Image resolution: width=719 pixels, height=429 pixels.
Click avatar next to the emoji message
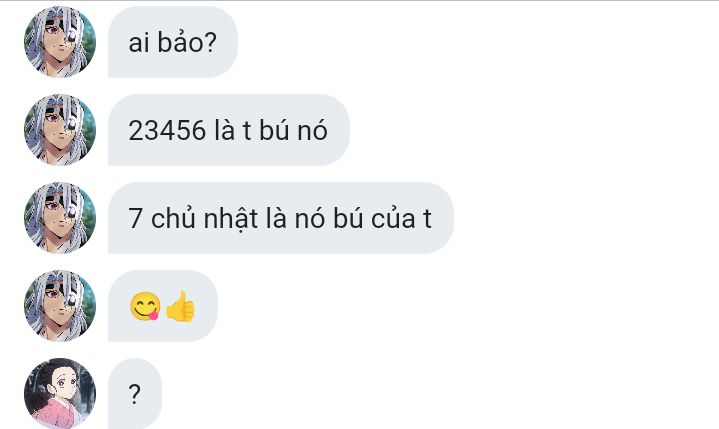tap(60, 306)
